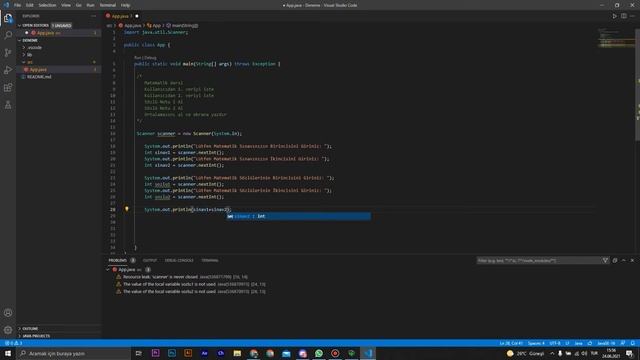This screenshot has width=640, height=360.
Task: Click the sozlu2 unused variable warning
Action: [190, 291]
